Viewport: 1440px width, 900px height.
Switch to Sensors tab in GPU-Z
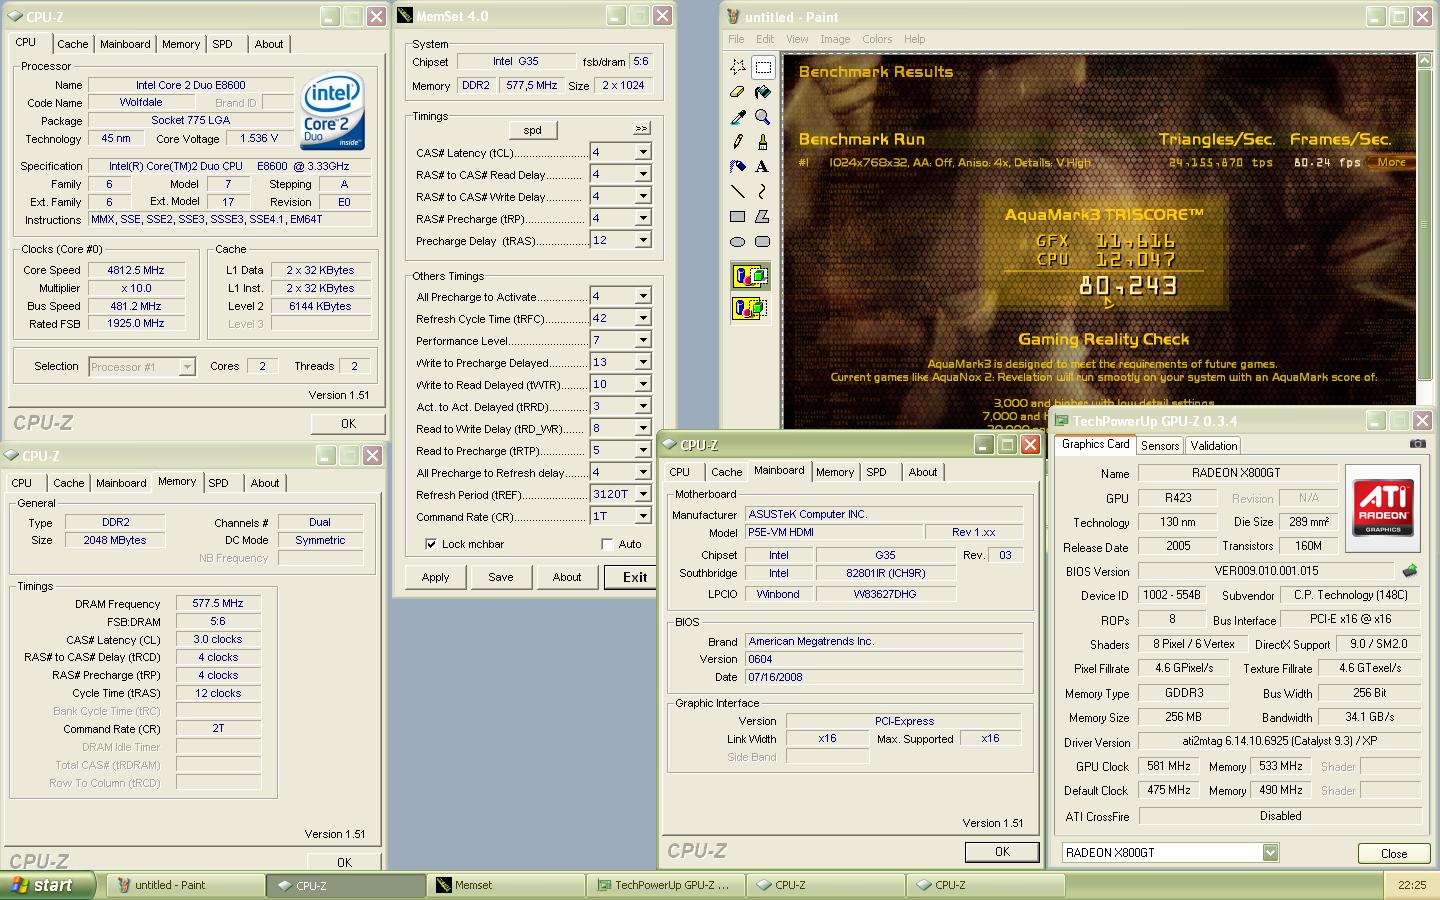click(1159, 446)
